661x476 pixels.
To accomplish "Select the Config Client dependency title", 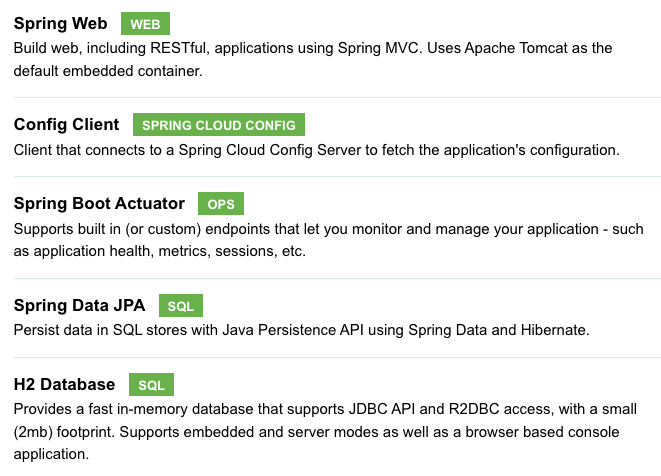I will (66, 125).
